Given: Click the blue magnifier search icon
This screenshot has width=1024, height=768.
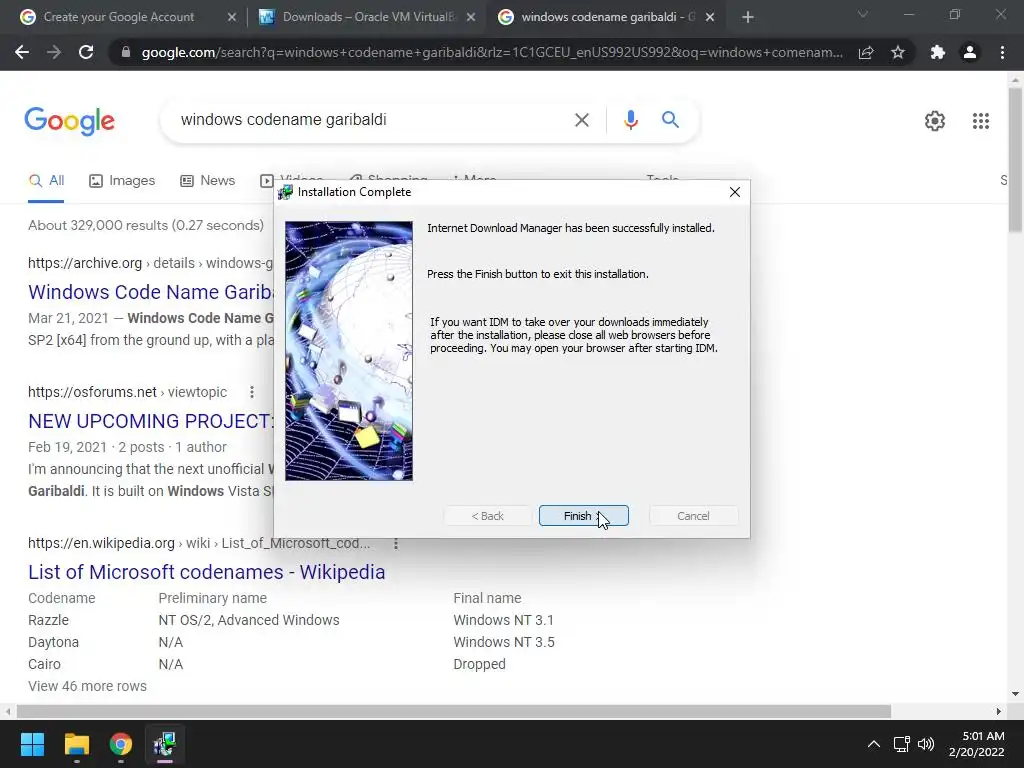Looking at the screenshot, I should click(670, 120).
